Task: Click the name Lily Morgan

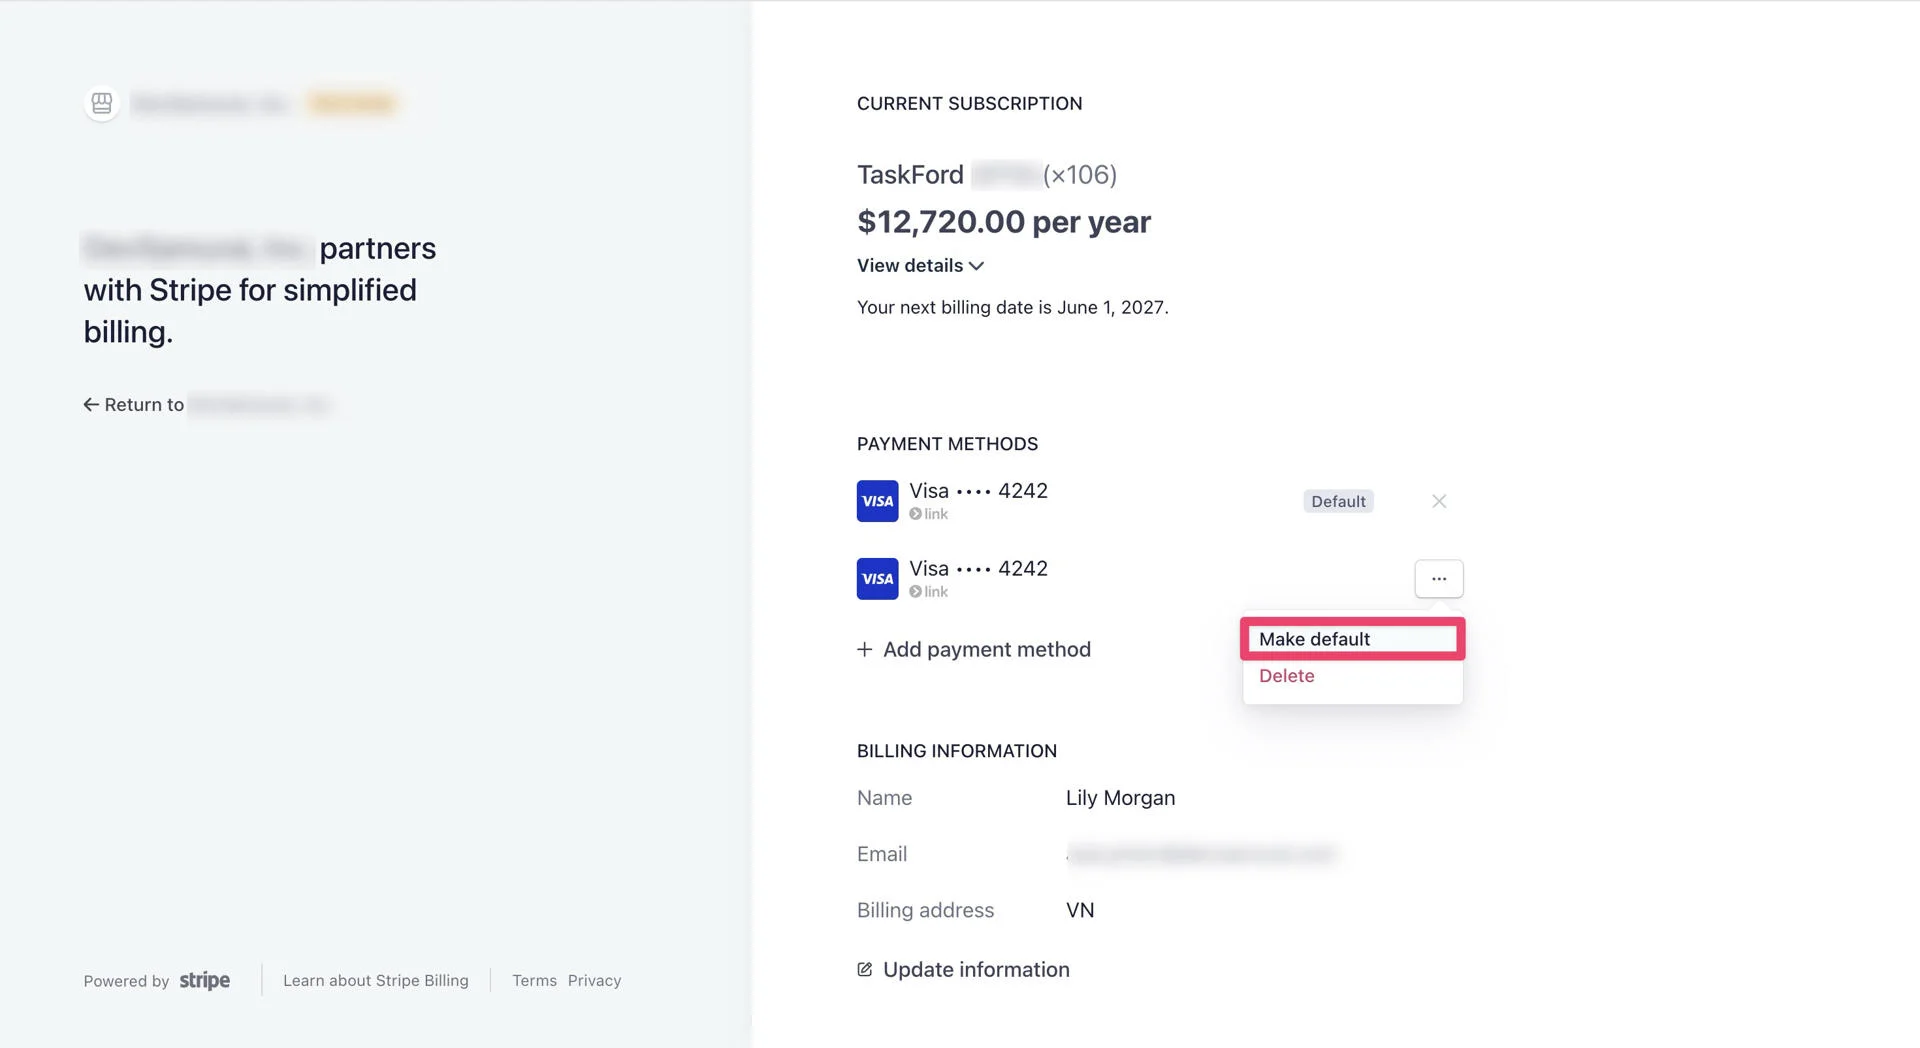Action: (x=1120, y=798)
